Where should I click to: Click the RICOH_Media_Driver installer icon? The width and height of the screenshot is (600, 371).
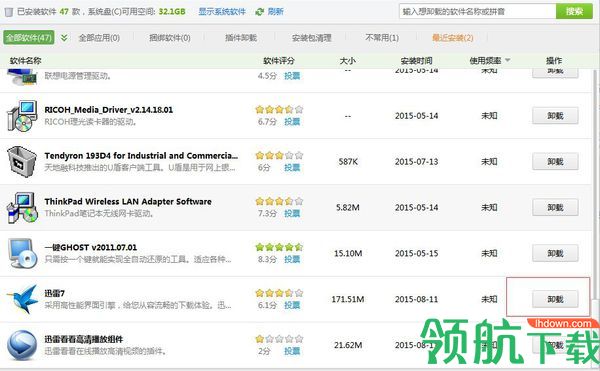coord(22,116)
